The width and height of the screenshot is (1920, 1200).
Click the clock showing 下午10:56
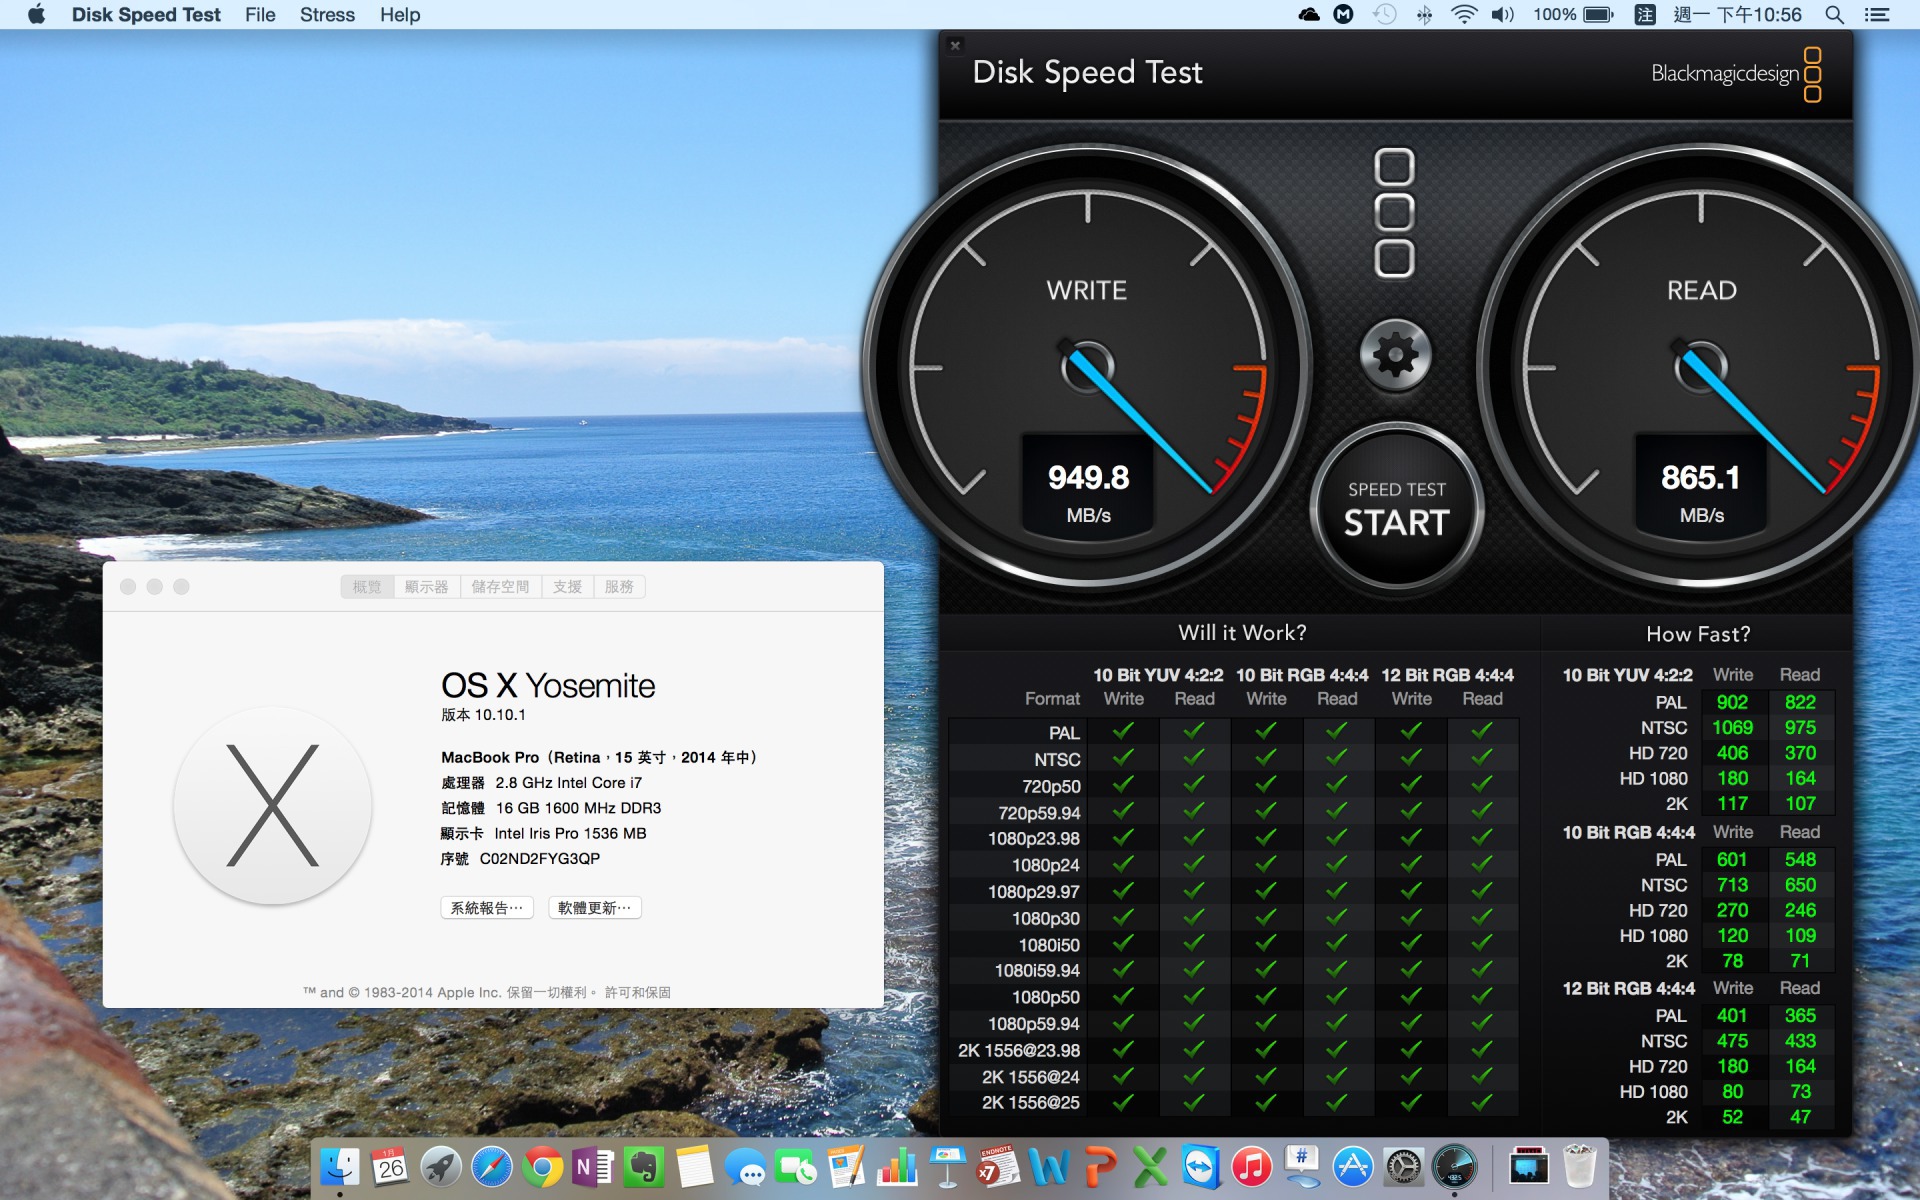coord(1737,15)
